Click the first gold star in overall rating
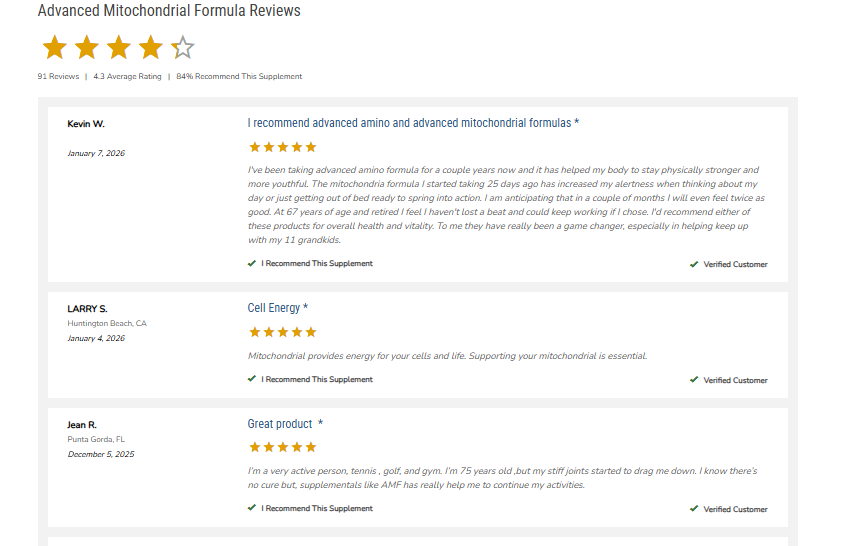The image size is (867, 546). (55, 47)
